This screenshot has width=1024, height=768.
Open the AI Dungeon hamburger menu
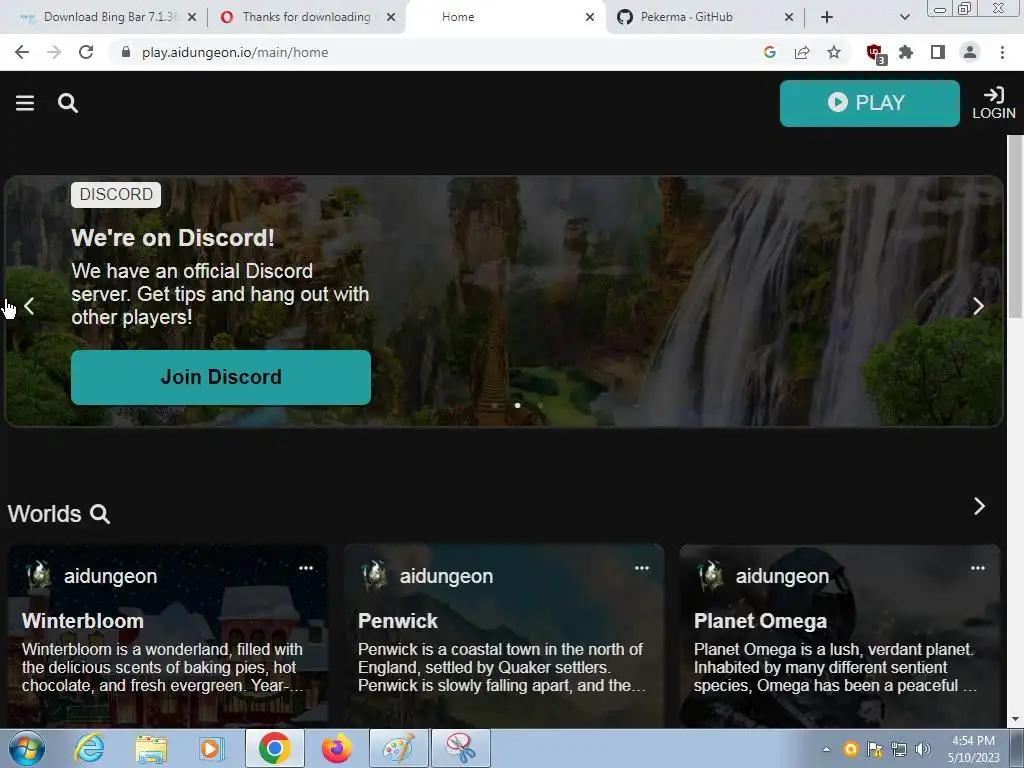click(25, 103)
